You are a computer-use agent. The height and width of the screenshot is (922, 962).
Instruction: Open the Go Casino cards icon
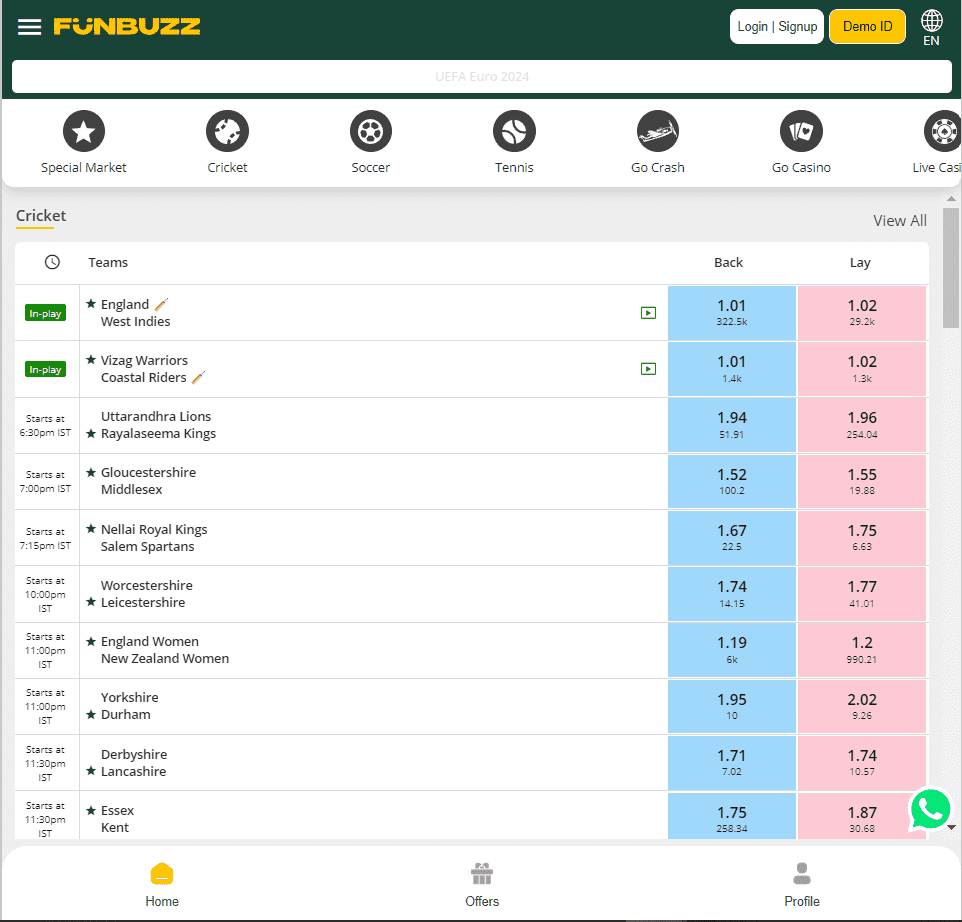pyautogui.click(x=801, y=131)
